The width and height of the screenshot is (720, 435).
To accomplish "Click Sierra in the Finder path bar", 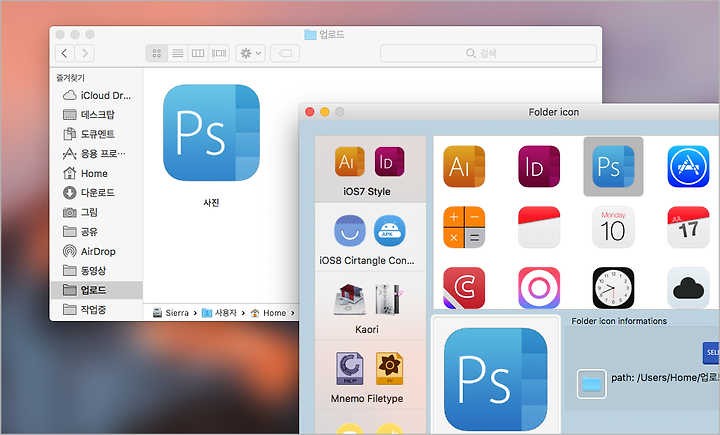I will pos(171,313).
